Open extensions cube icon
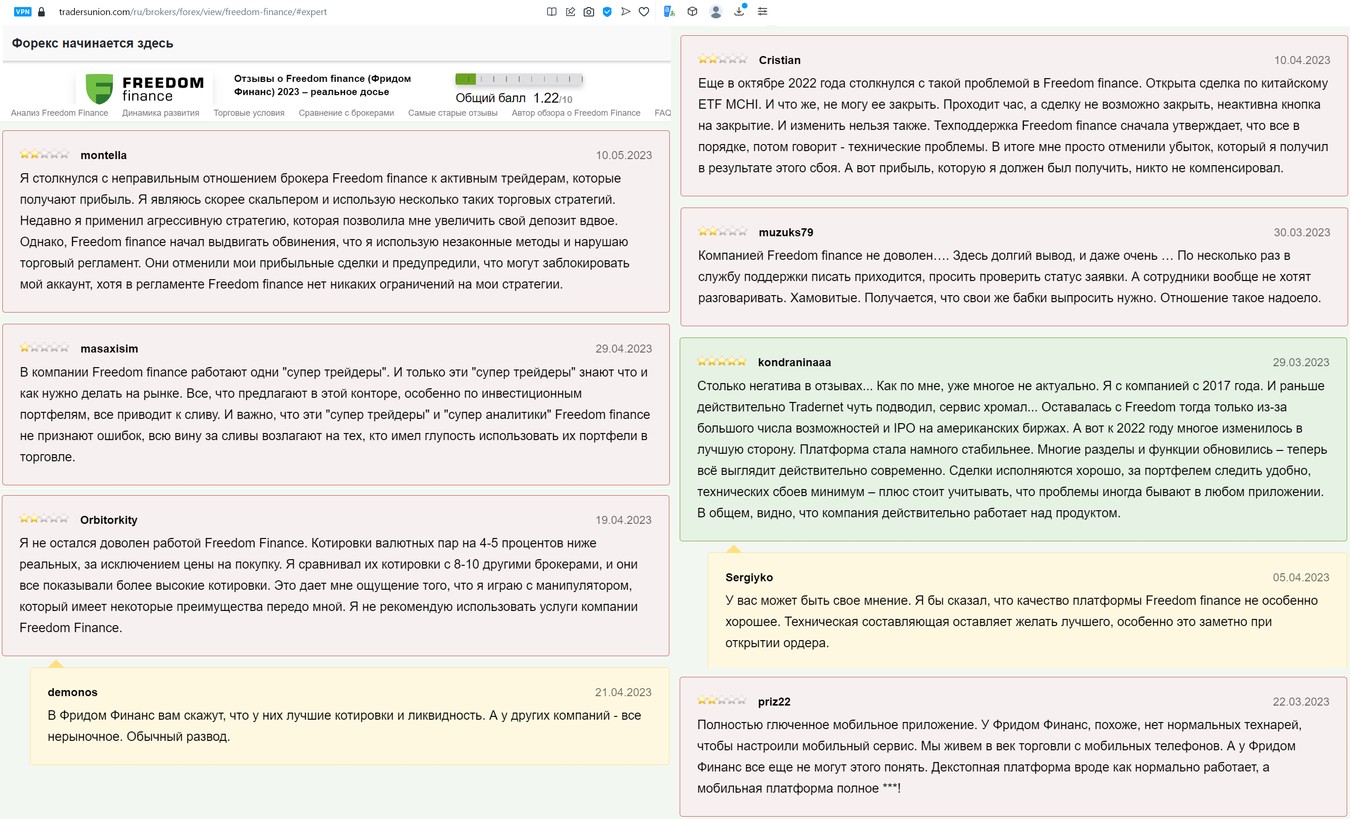Image resolution: width=1350 pixels, height=819 pixels. pos(692,12)
